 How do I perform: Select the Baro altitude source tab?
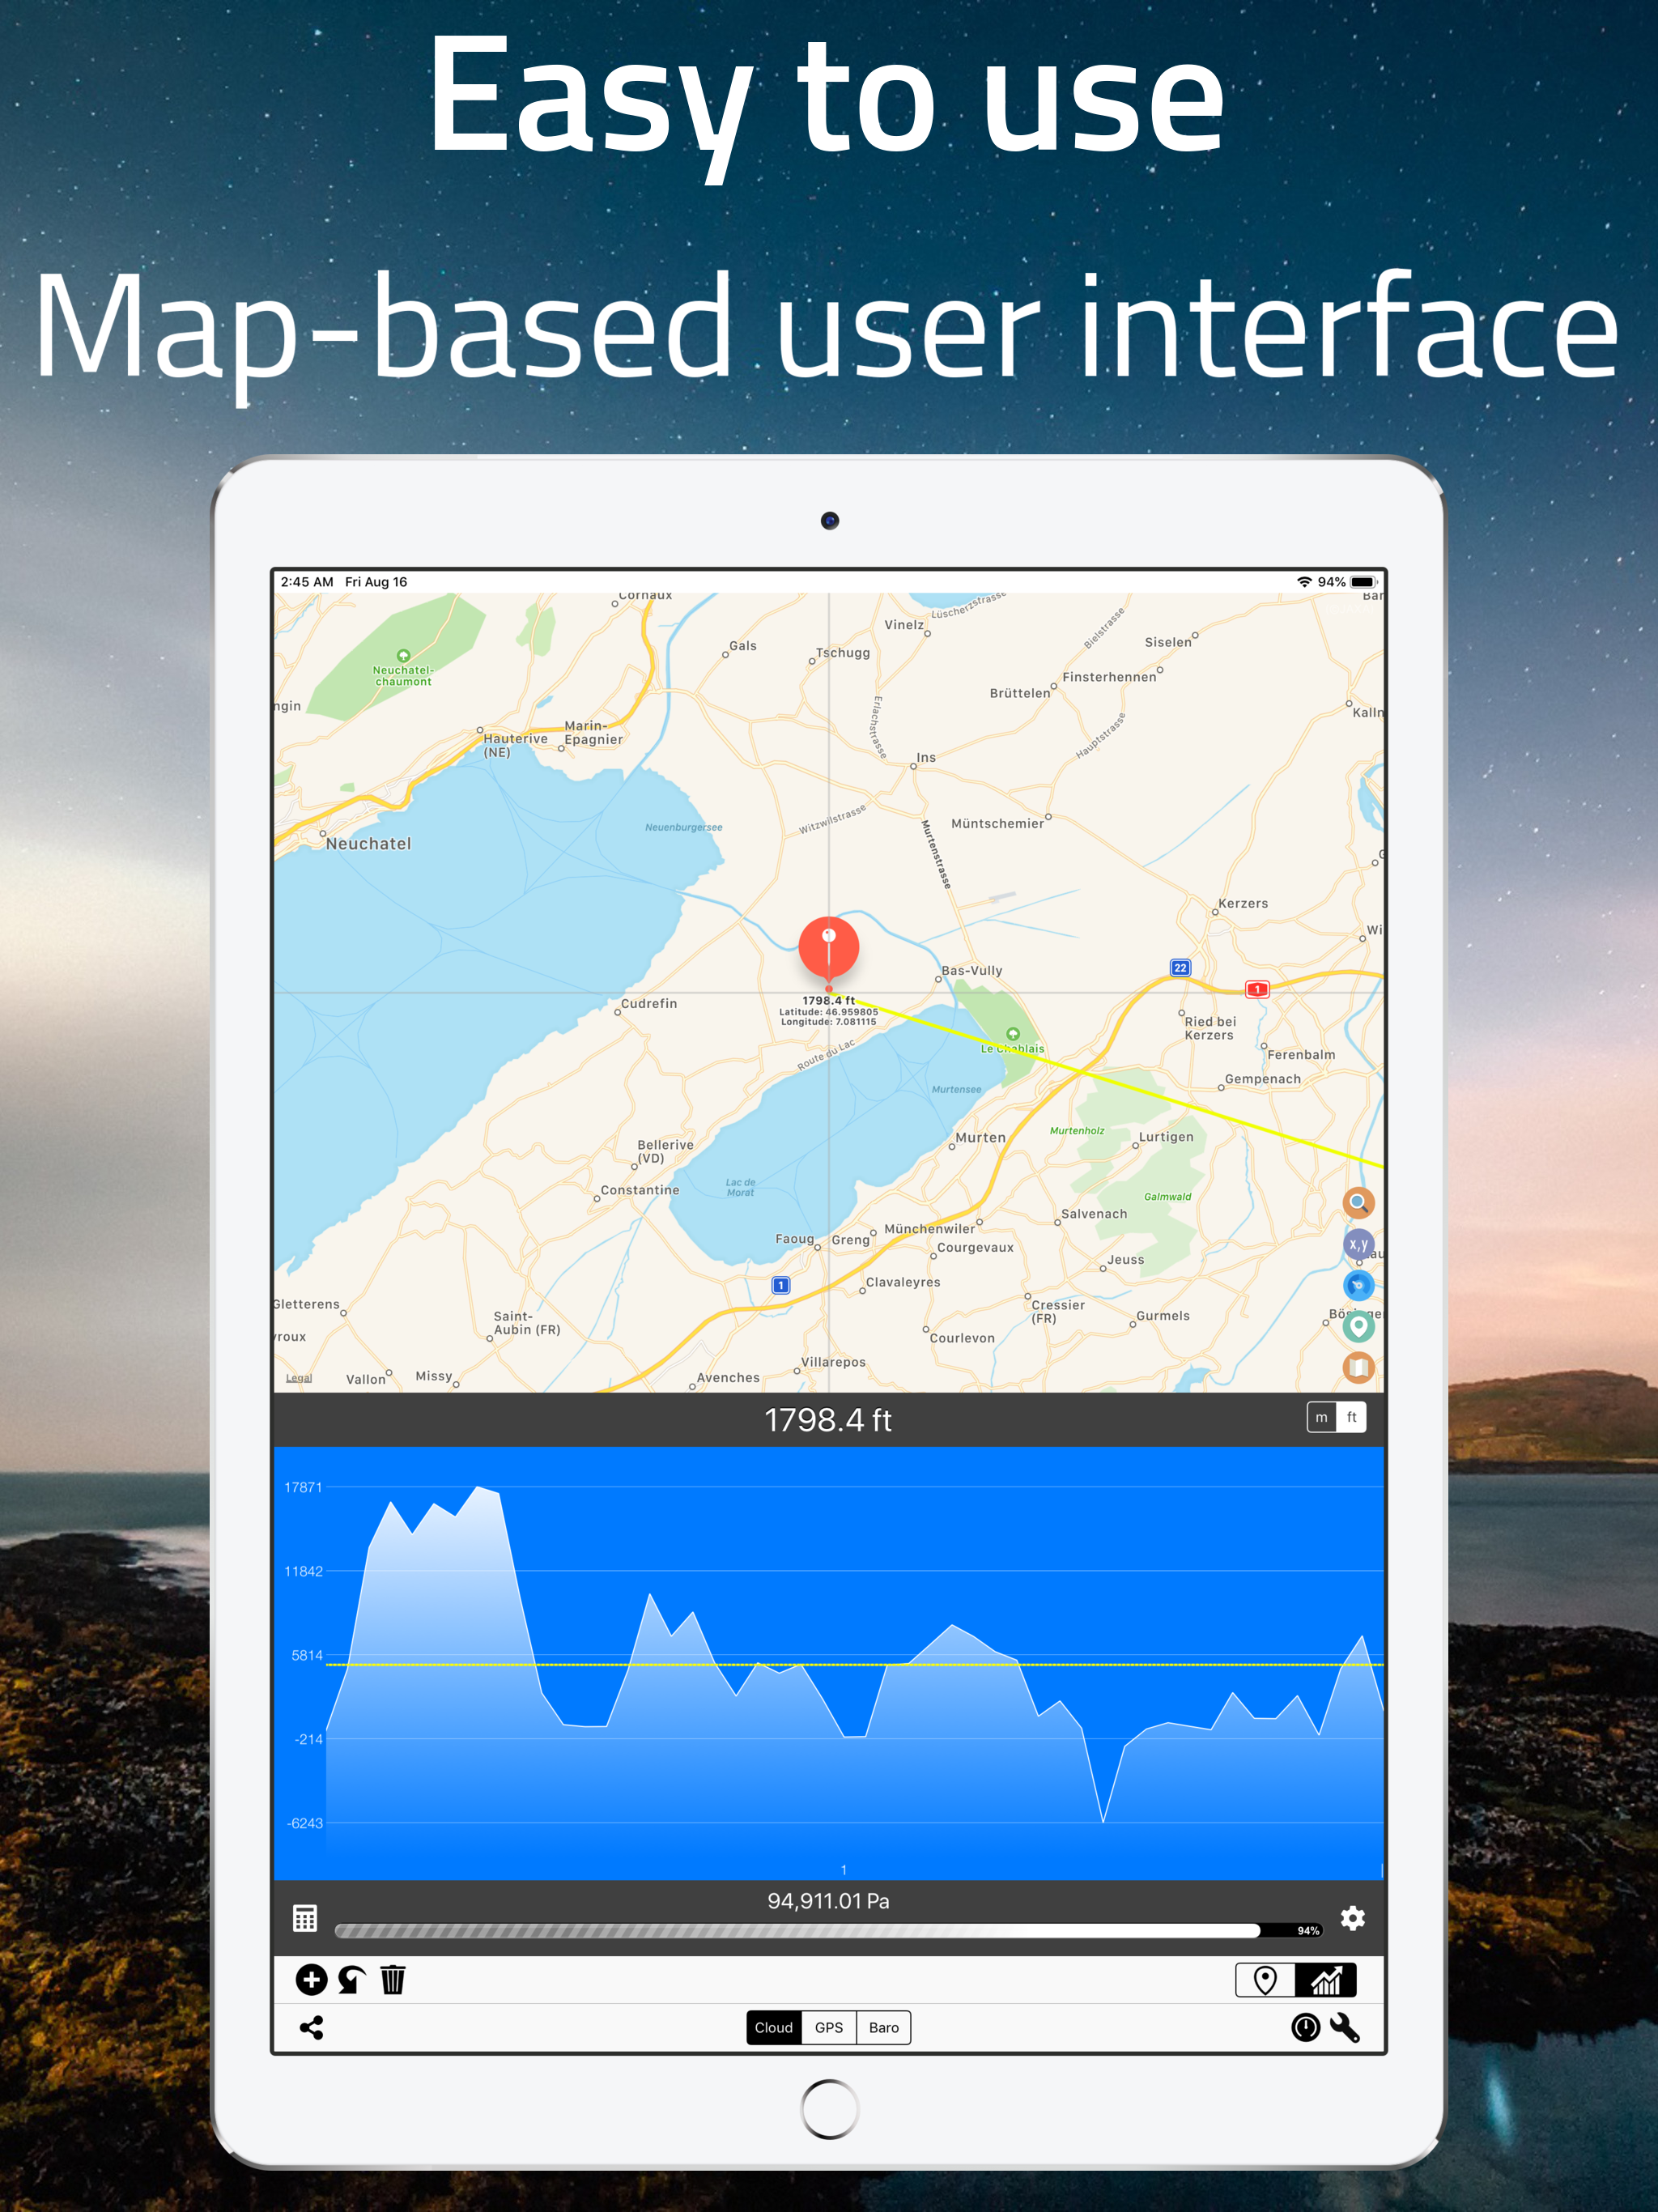(883, 2027)
